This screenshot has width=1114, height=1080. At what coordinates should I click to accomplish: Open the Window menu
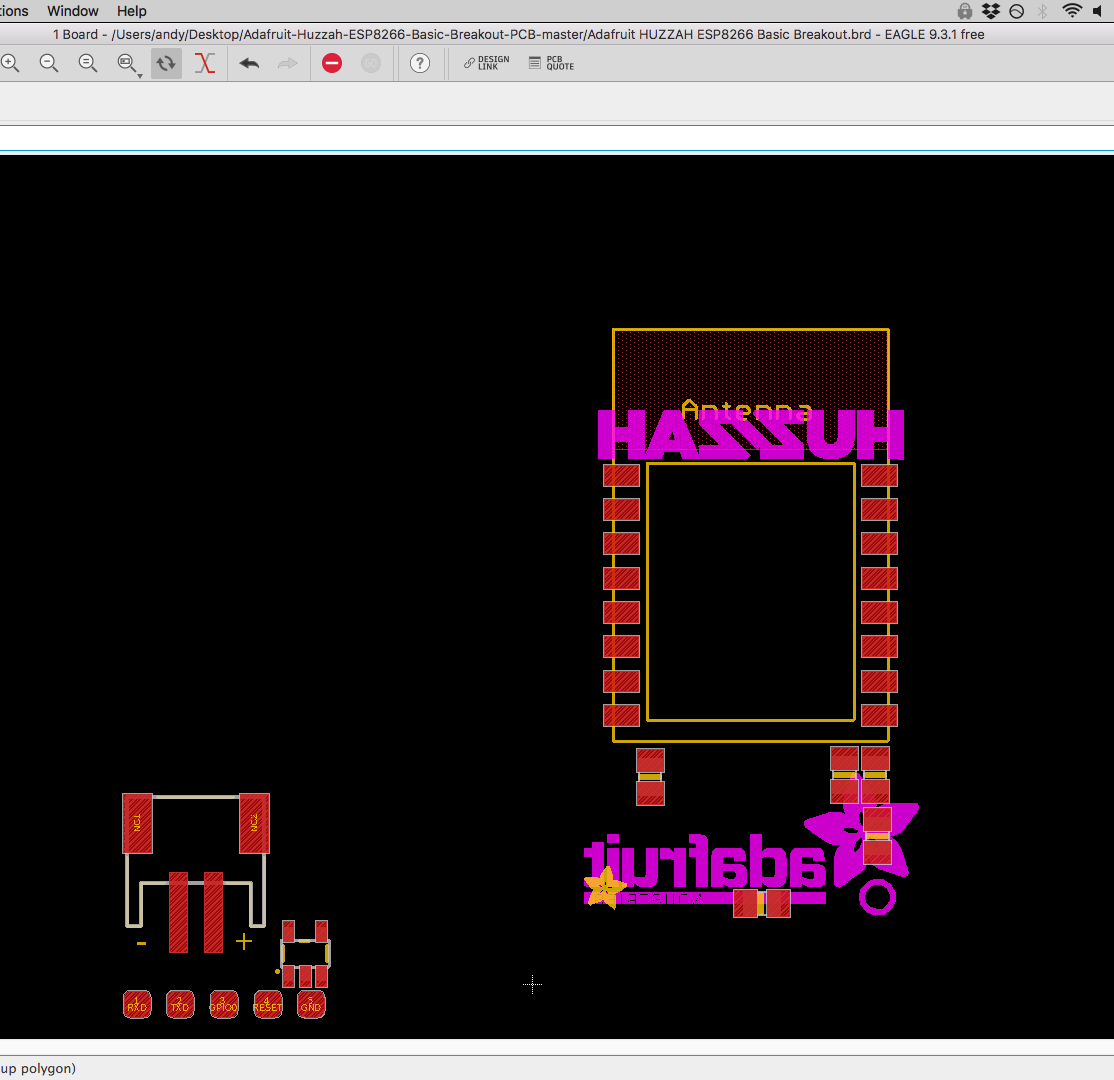72,11
